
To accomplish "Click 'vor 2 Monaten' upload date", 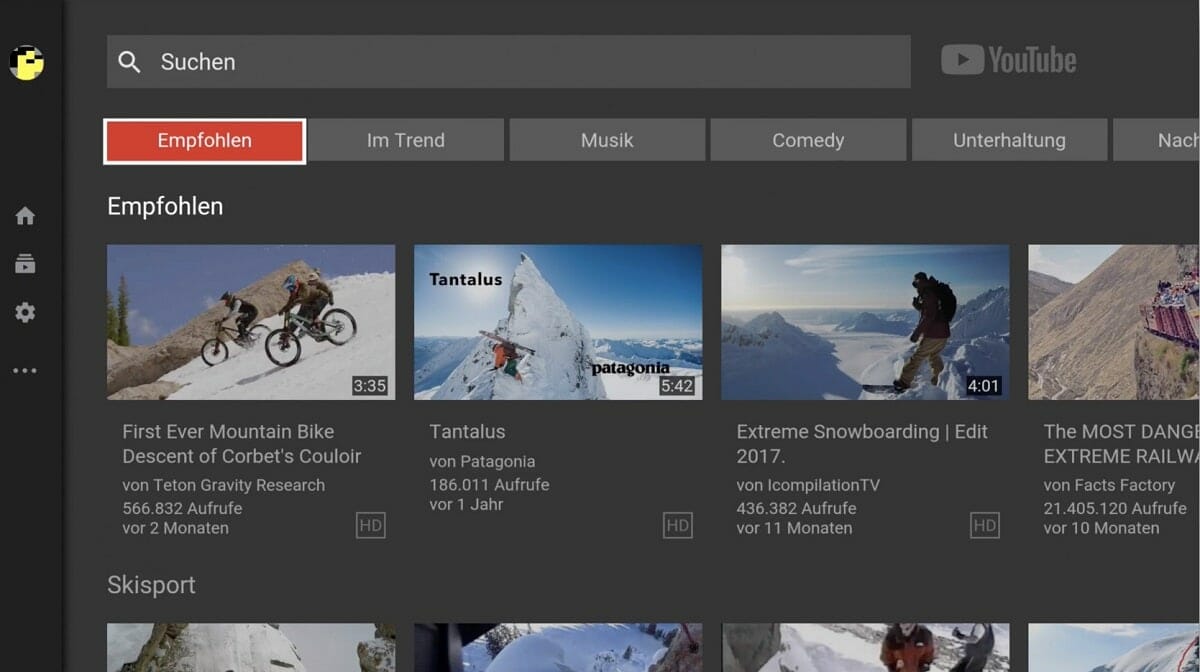I will pyautogui.click(x=175, y=528).
